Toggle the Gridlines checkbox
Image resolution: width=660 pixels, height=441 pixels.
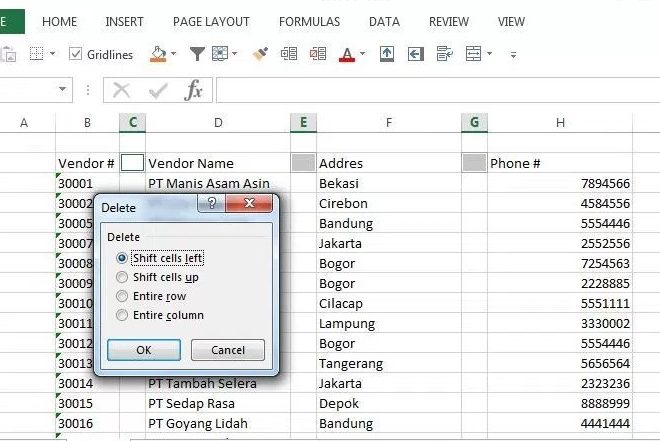coord(75,54)
